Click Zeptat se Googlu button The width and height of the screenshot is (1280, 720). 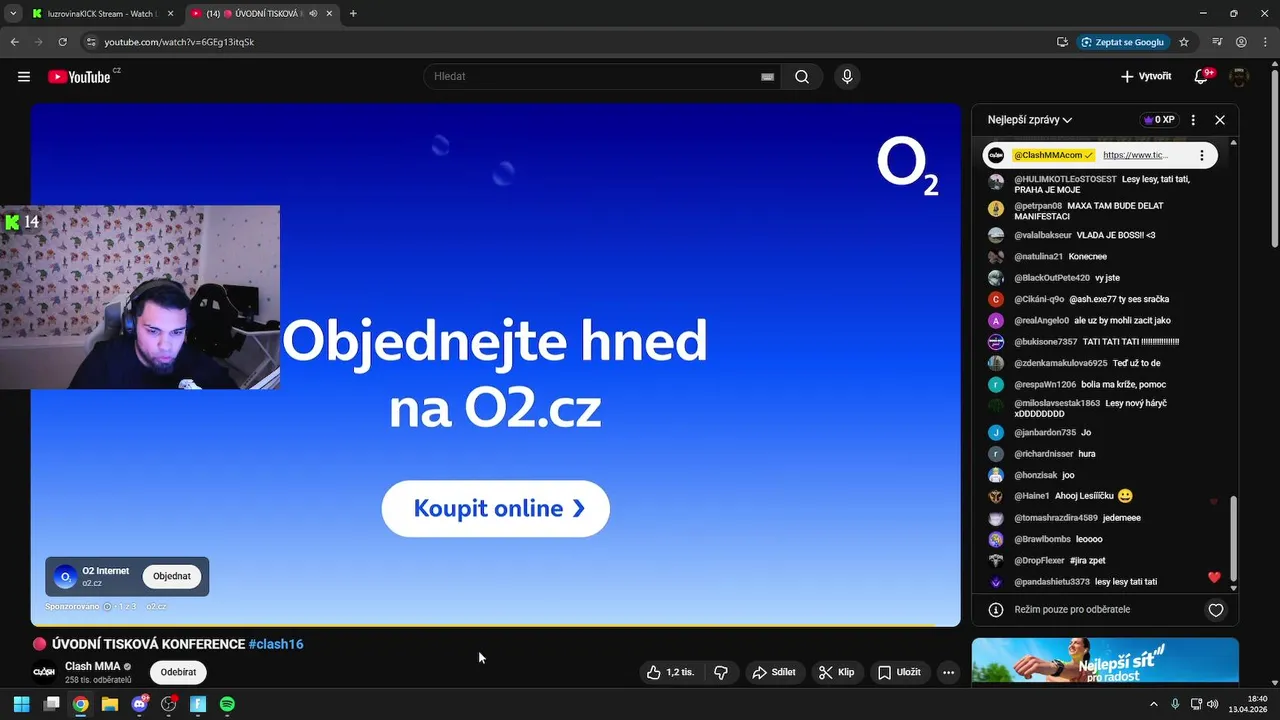tap(1122, 42)
